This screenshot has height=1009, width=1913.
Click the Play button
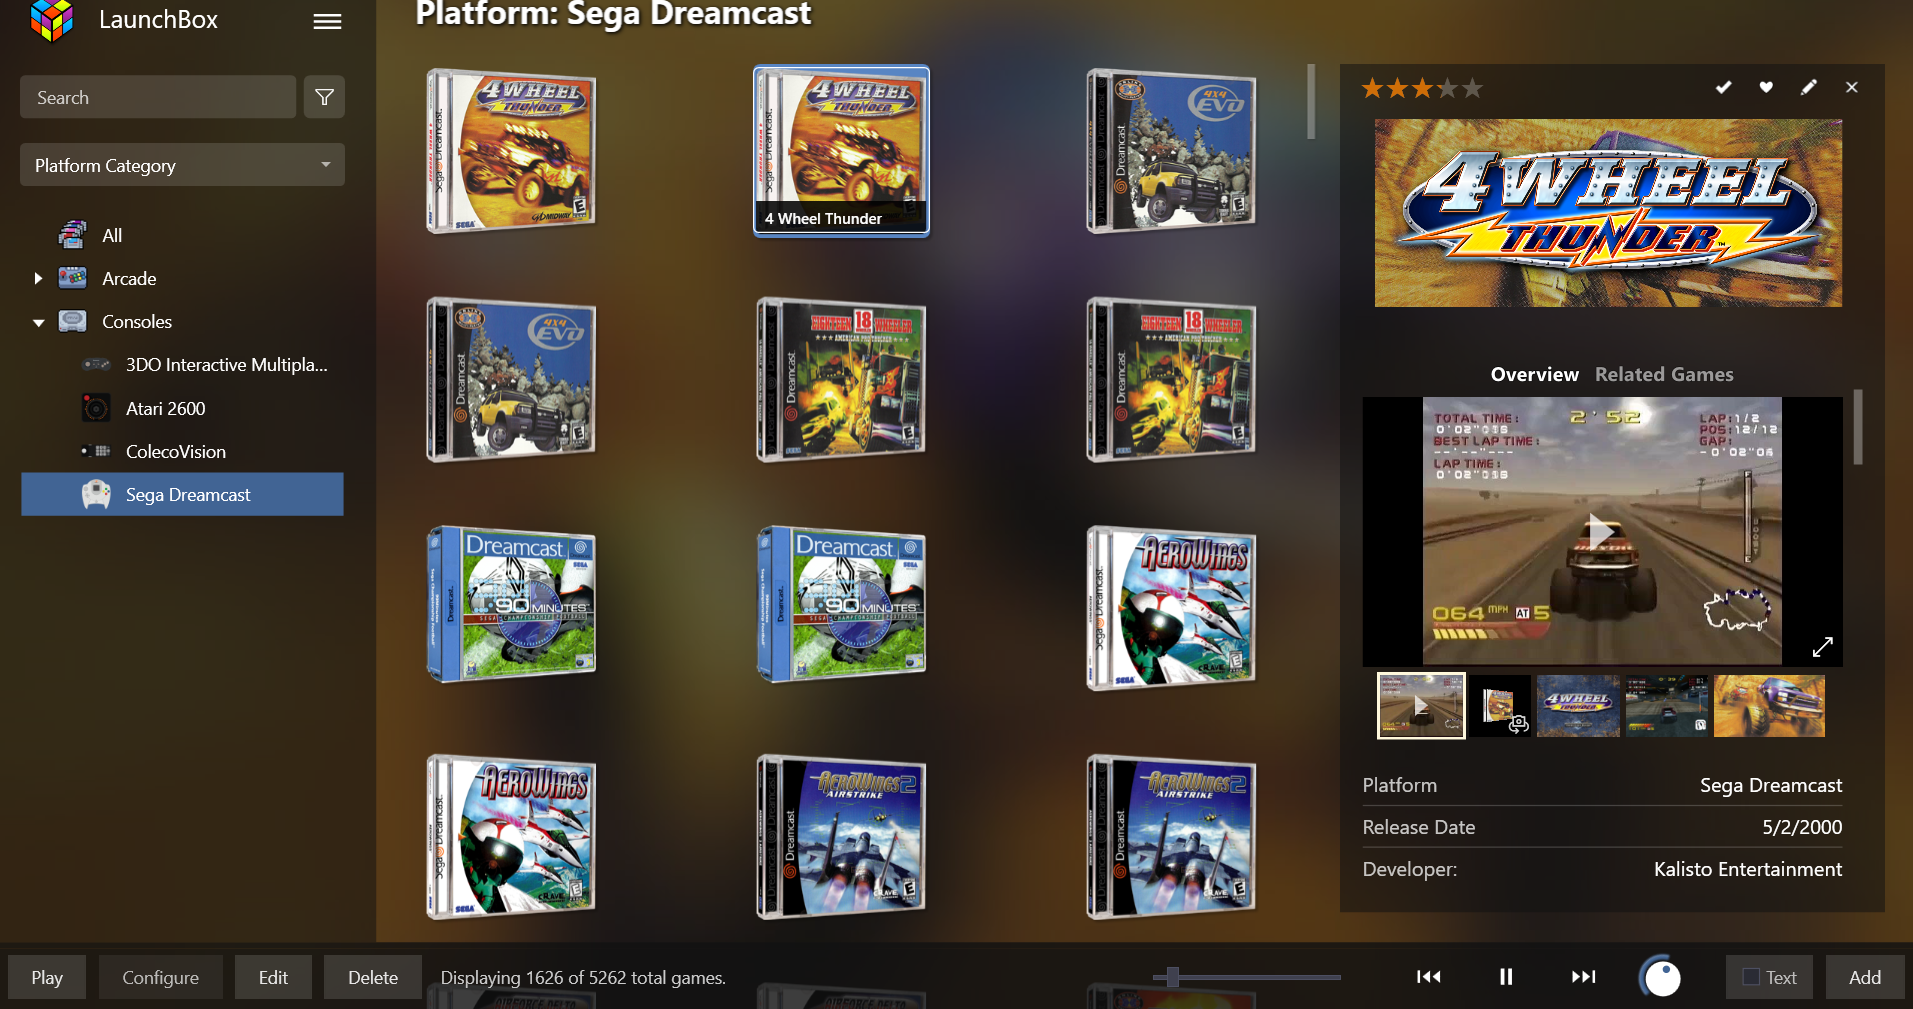tap(47, 977)
